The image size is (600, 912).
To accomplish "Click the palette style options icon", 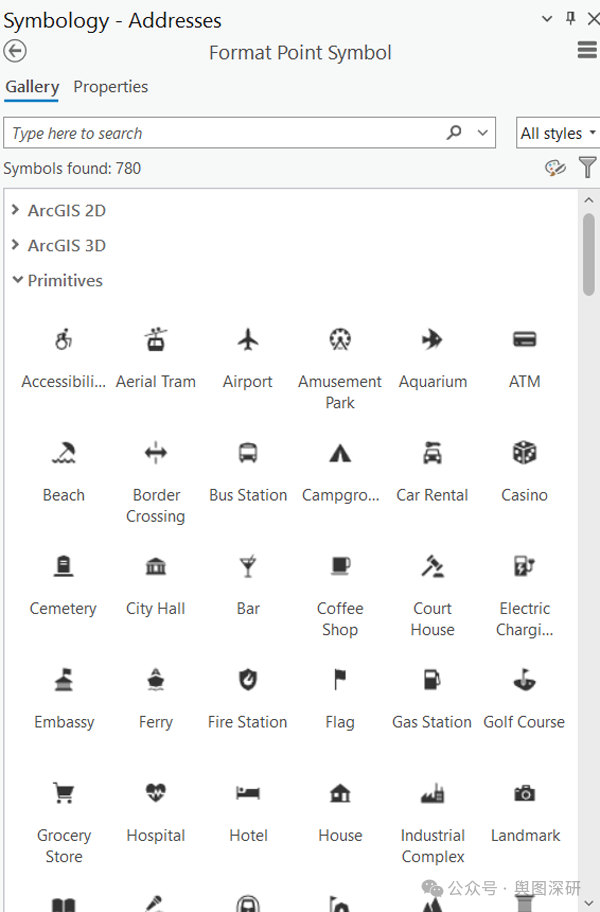I will [555, 168].
